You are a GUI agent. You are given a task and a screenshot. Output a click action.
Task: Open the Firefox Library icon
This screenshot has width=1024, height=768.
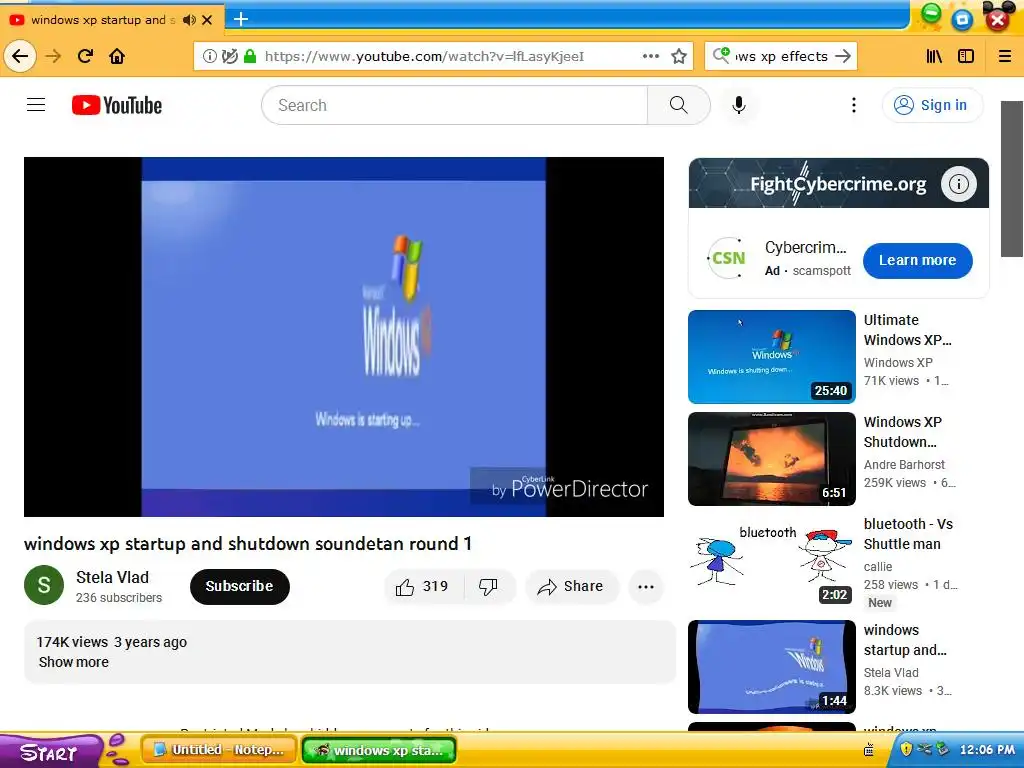(x=935, y=56)
